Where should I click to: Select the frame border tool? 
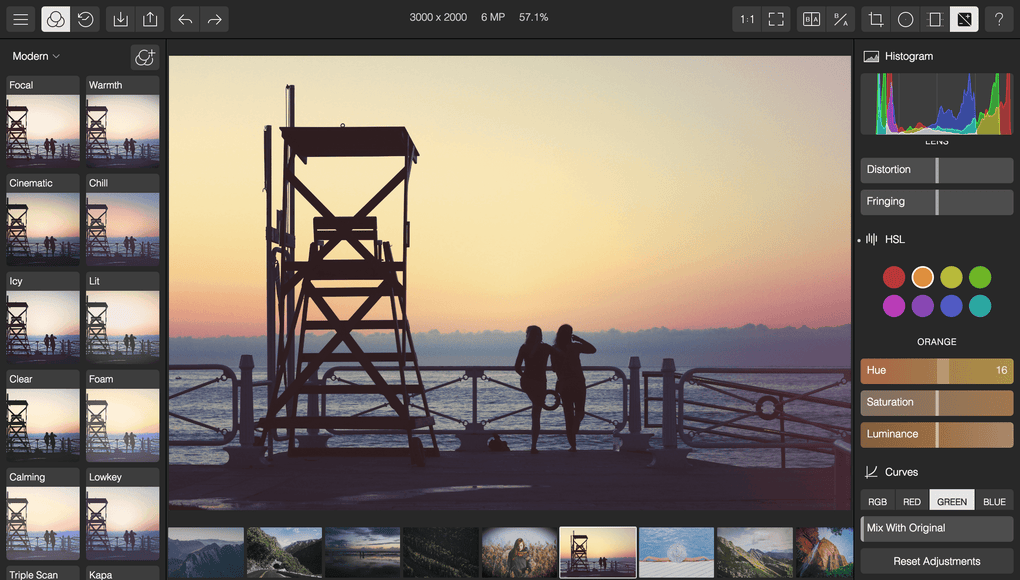[x=935, y=19]
